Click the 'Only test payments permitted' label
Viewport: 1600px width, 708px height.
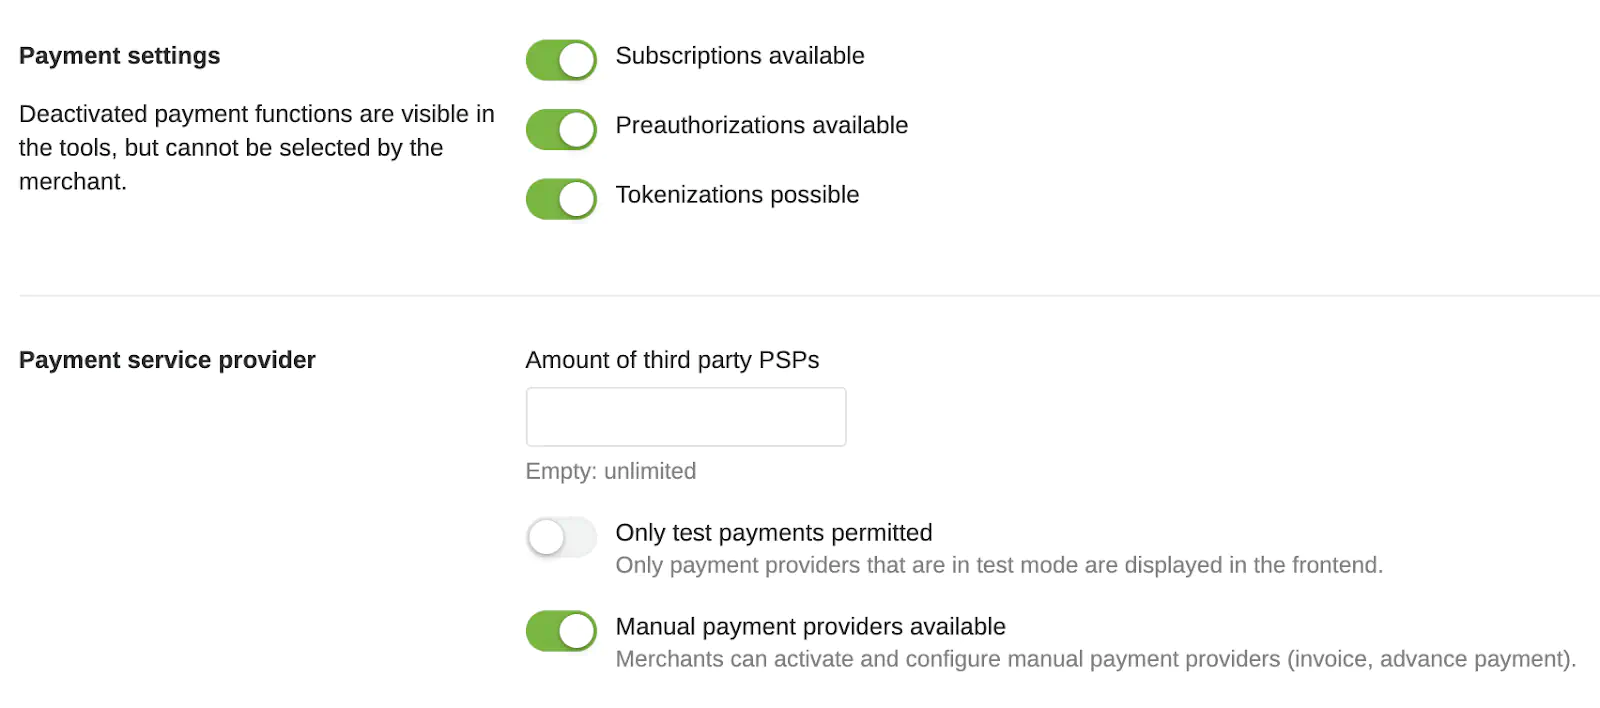point(773,533)
